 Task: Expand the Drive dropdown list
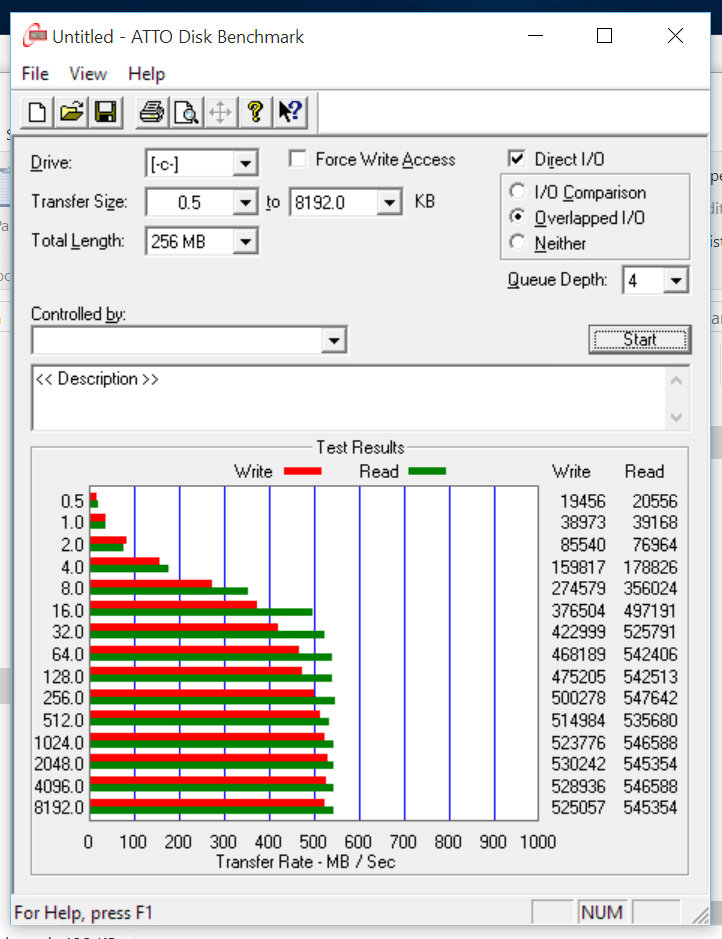tap(245, 163)
